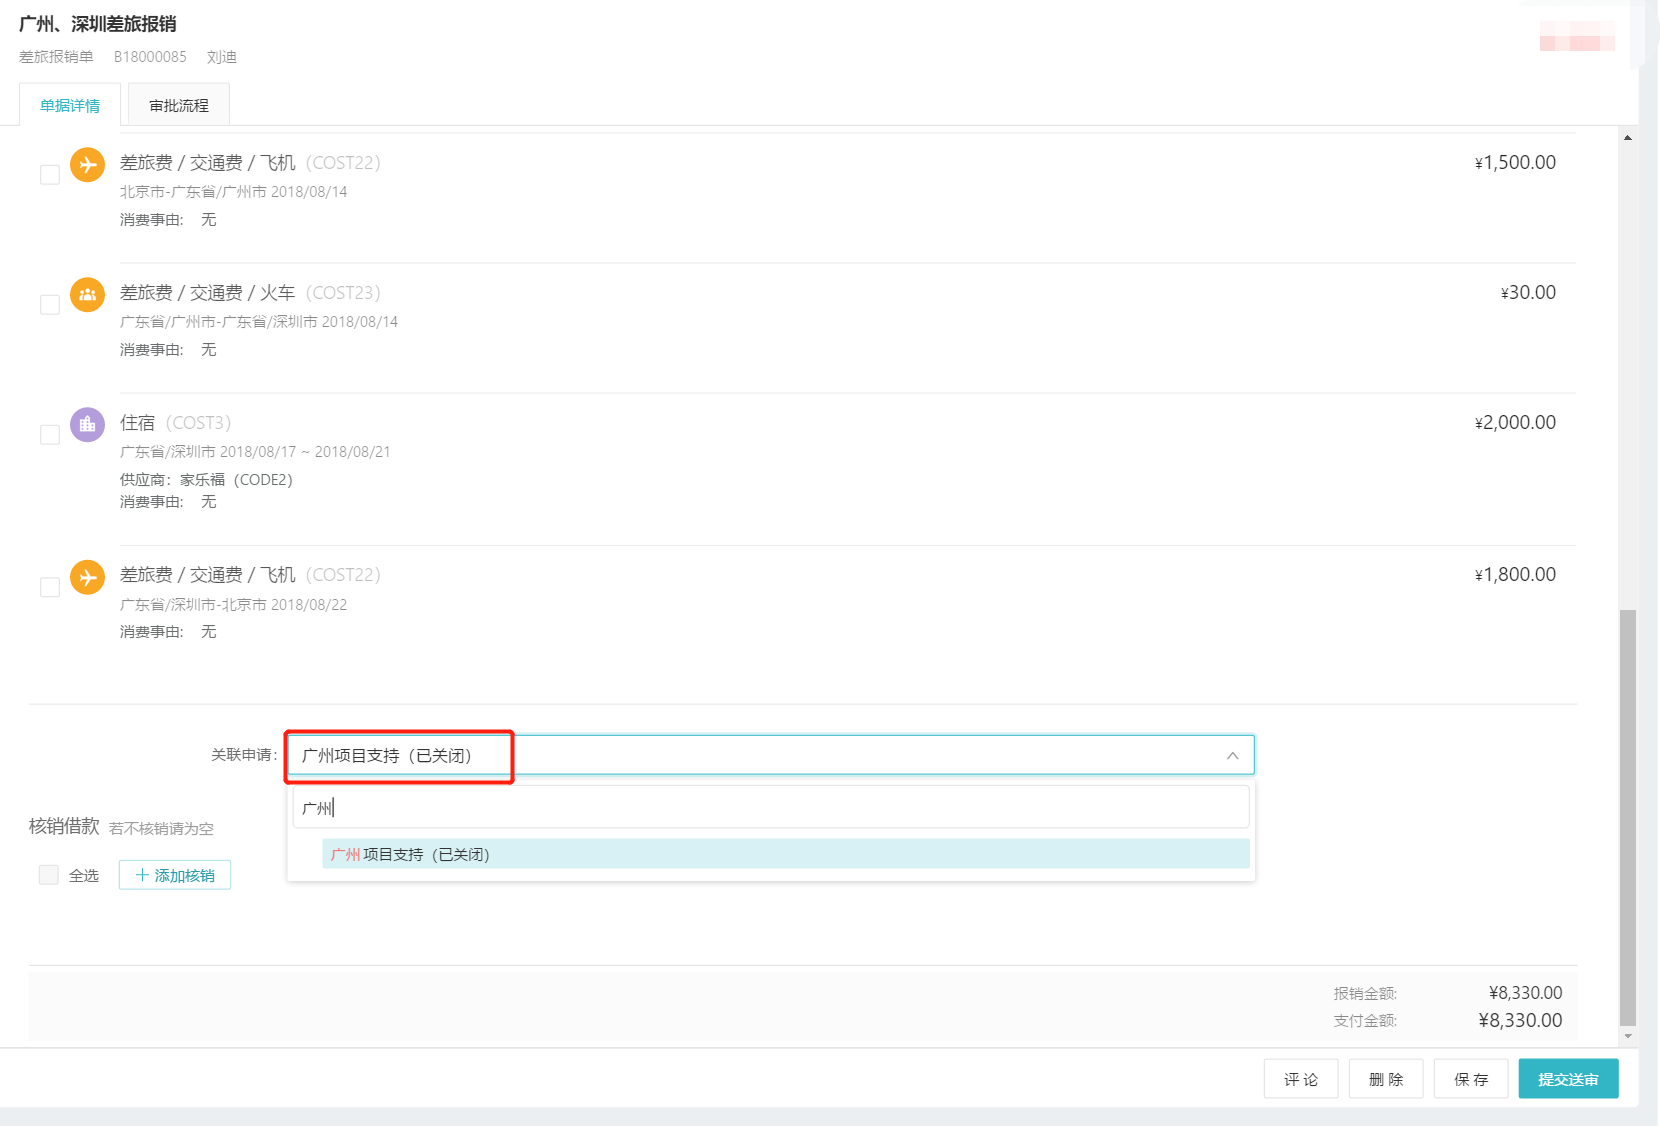Collapse the 关联申请 dropdown arrow
The image size is (1660, 1131).
(x=1232, y=756)
